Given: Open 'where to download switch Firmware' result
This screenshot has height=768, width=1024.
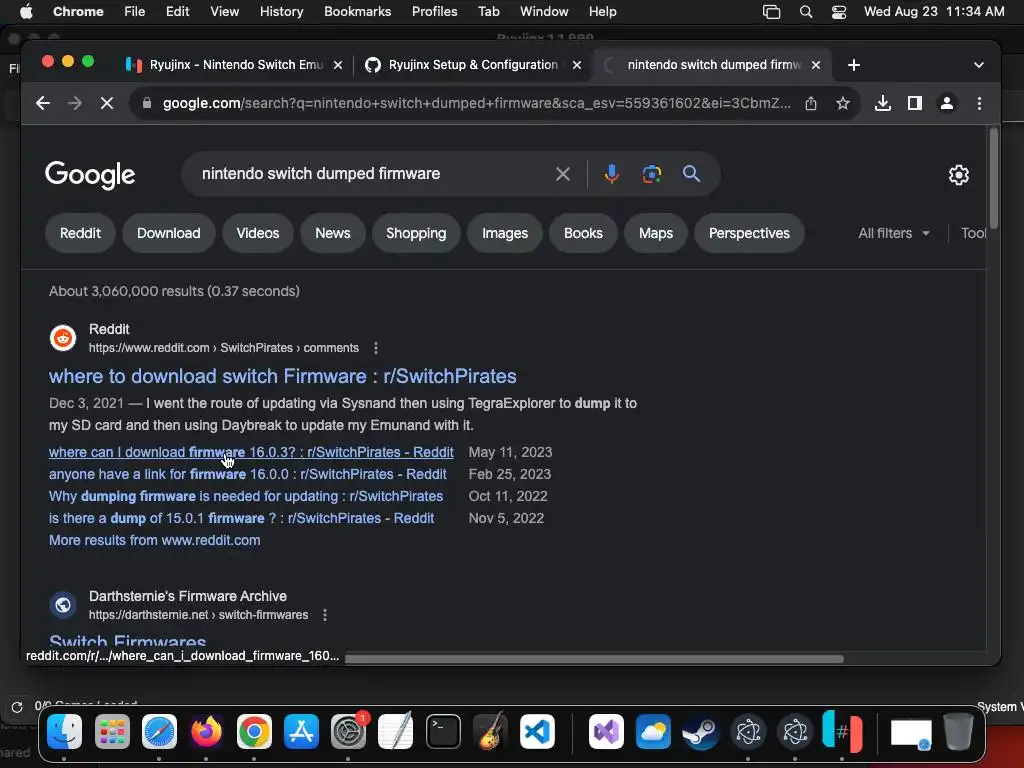Looking at the screenshot, I should [x=282, y=376].
